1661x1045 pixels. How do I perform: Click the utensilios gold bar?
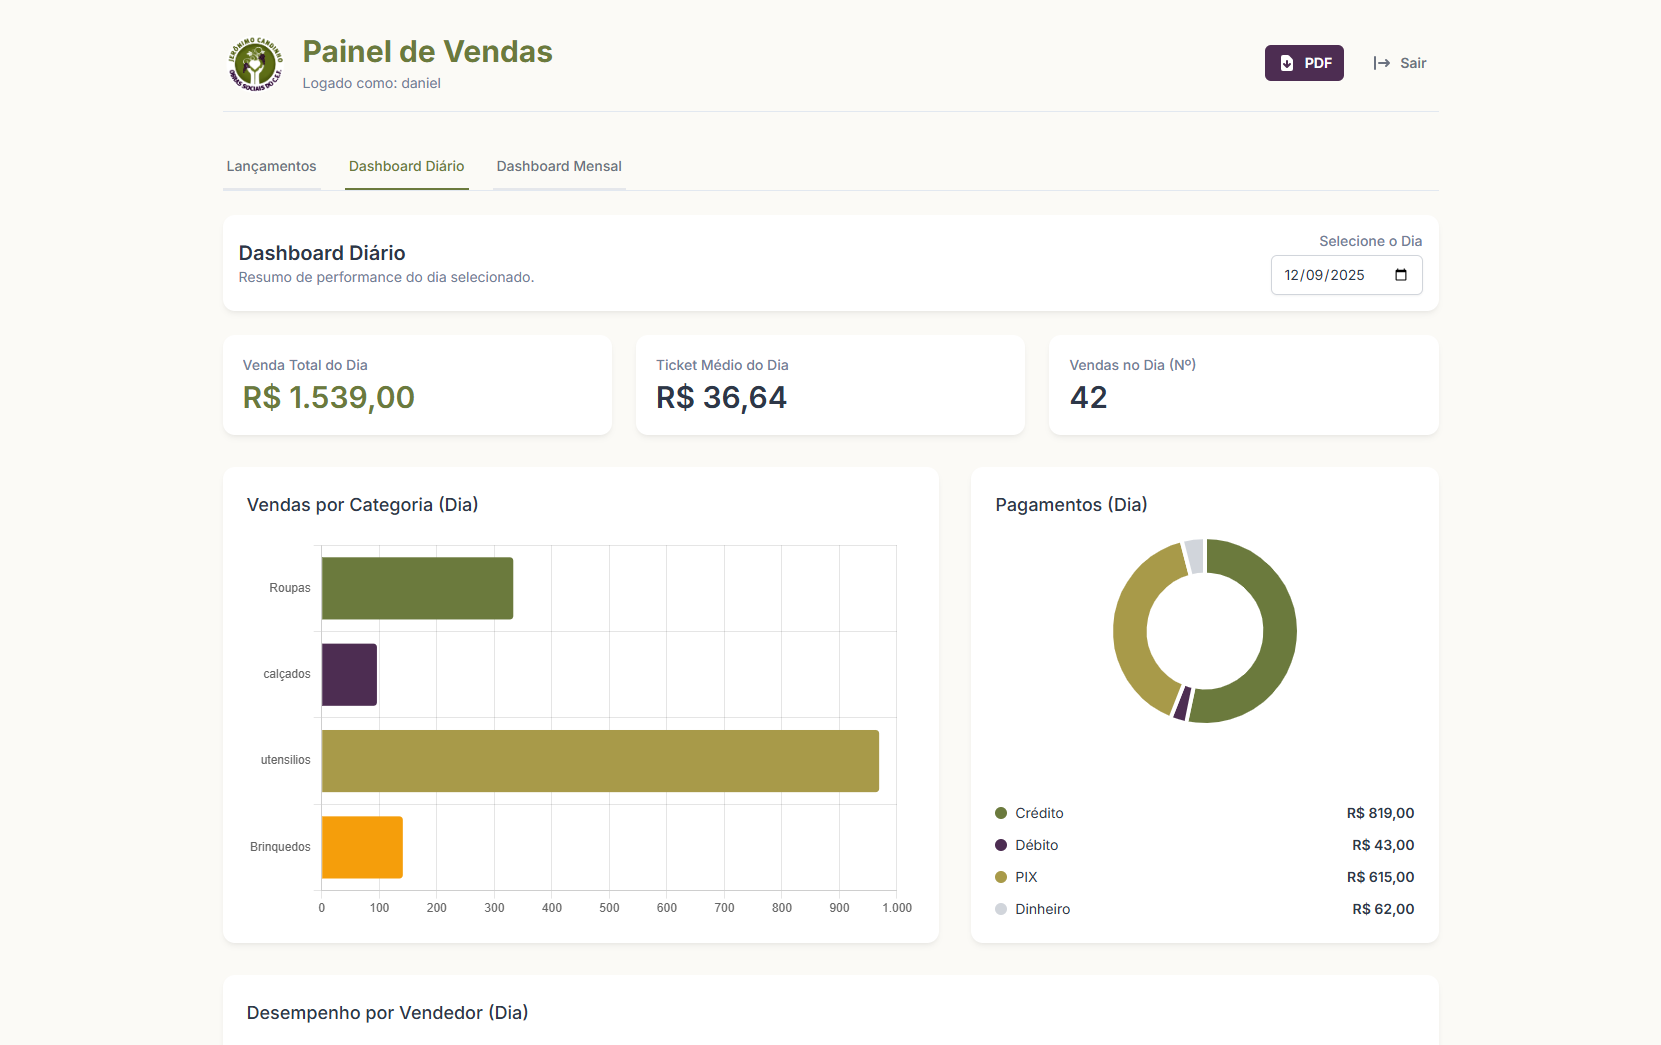[598, 760]
